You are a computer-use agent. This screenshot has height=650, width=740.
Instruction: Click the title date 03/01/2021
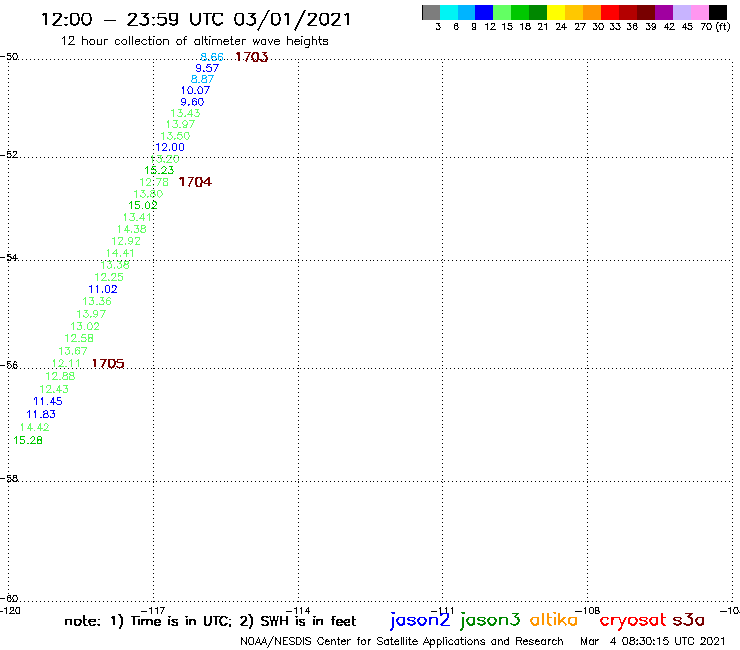292,19
